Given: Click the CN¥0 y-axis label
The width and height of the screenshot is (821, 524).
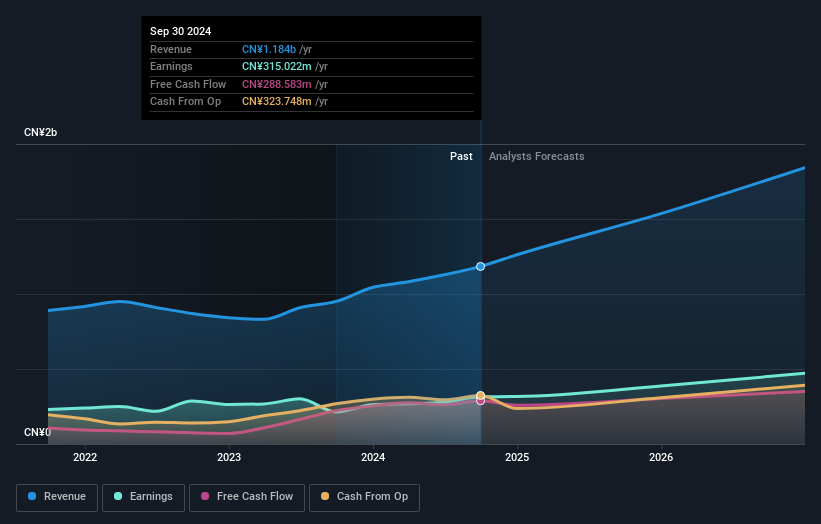Looking at the screenshot, I should point(38,432).
